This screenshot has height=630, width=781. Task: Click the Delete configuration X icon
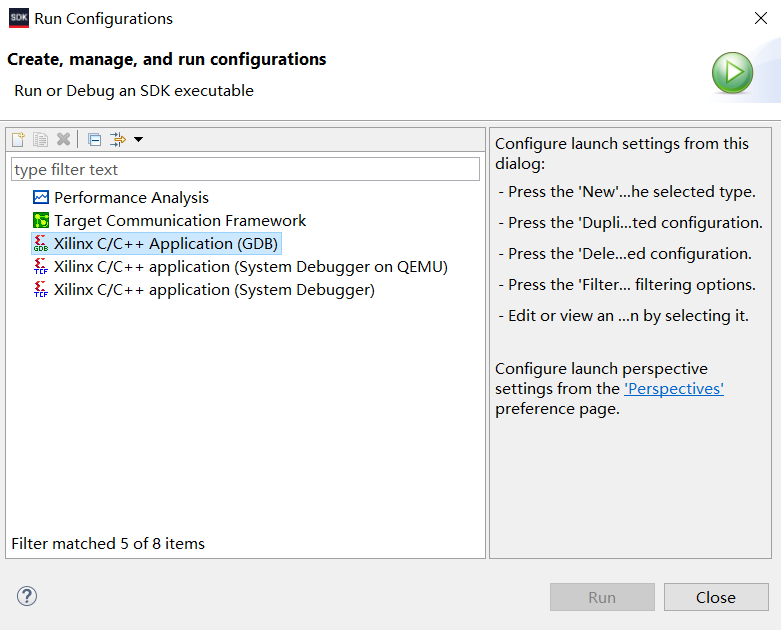[63, 139]
